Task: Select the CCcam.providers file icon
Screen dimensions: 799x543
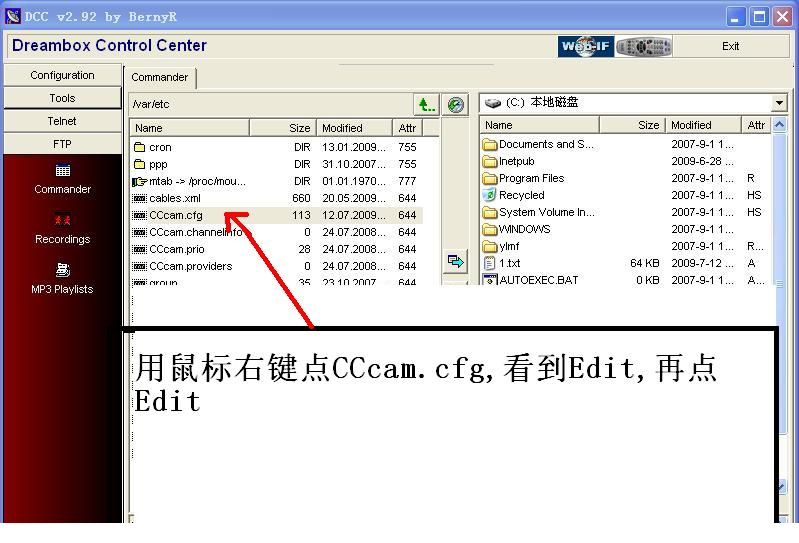Action: [139, 266]
